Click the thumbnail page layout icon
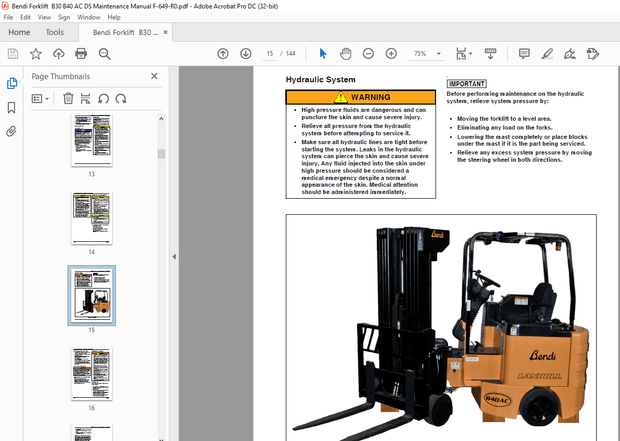The height and width of the screenshot is (441, 620). coord(85,98)
